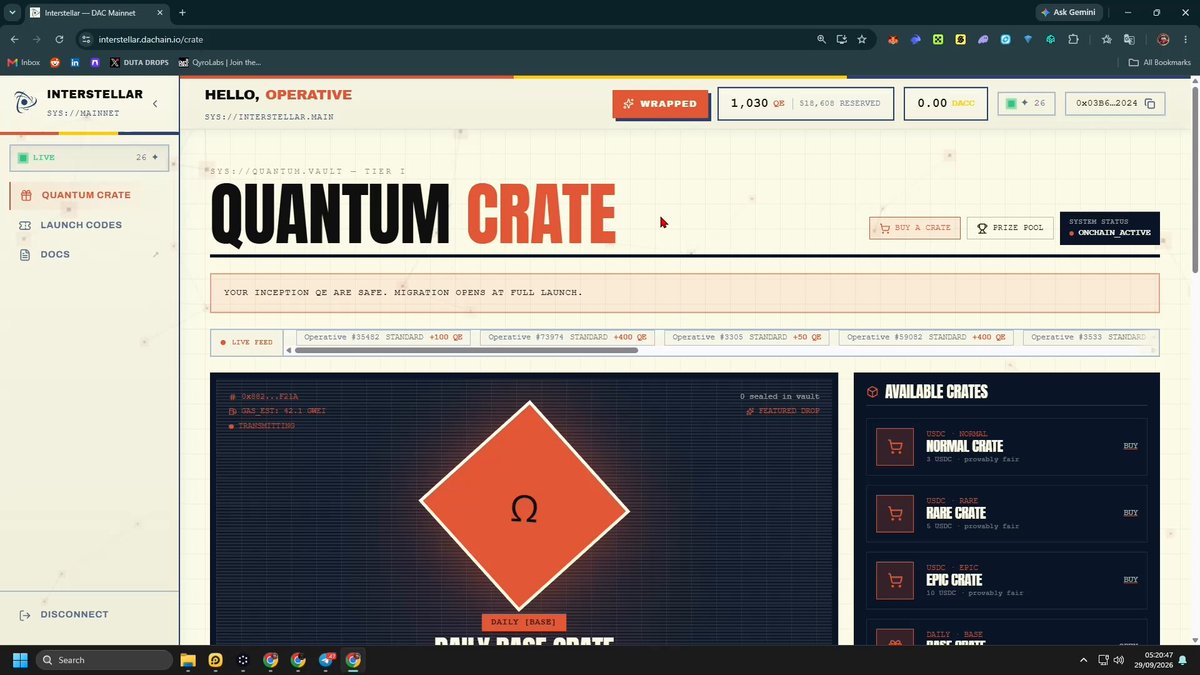This screenshot has height=675, width=1200.
Task: Open the Extensions puzzle icon
Action: [1073, 39]
